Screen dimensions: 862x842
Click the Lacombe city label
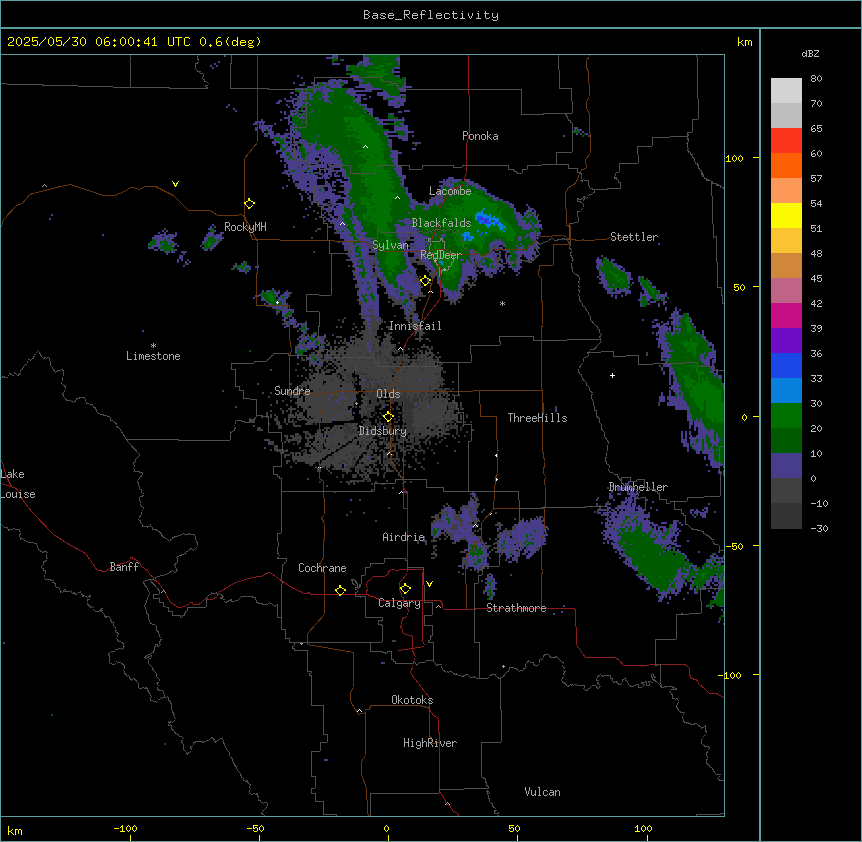(450, 191)
